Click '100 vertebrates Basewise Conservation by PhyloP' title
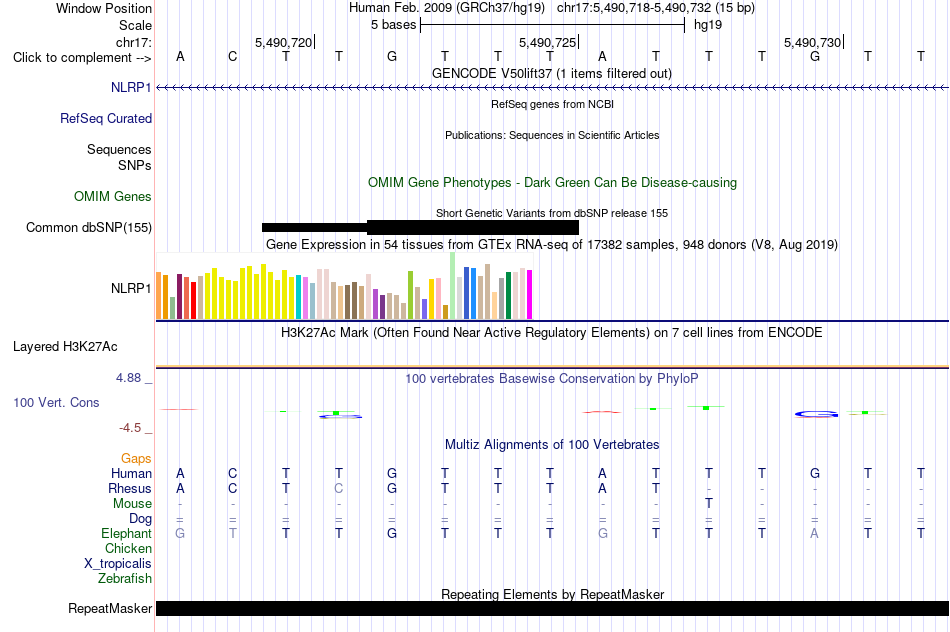The image size is (950, 632). pyautogui.click(x=551, y=379)
